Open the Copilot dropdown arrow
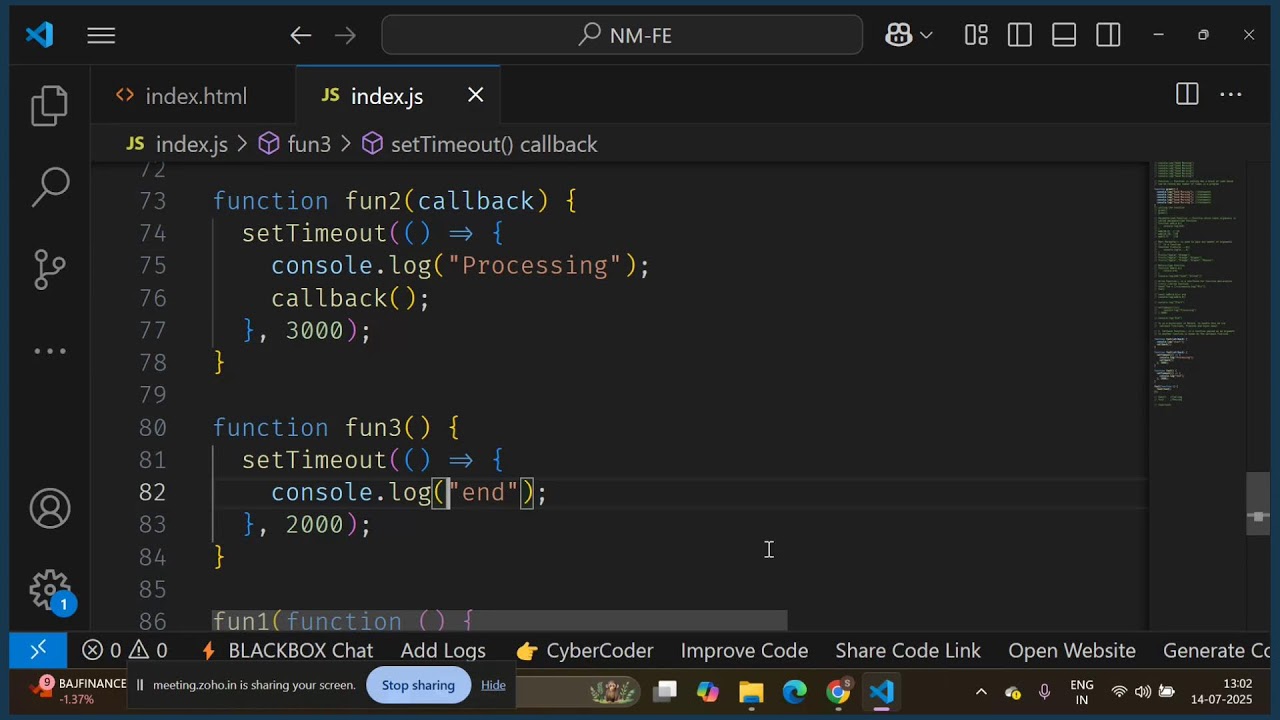1280x720 pixels. pos(926,36)
